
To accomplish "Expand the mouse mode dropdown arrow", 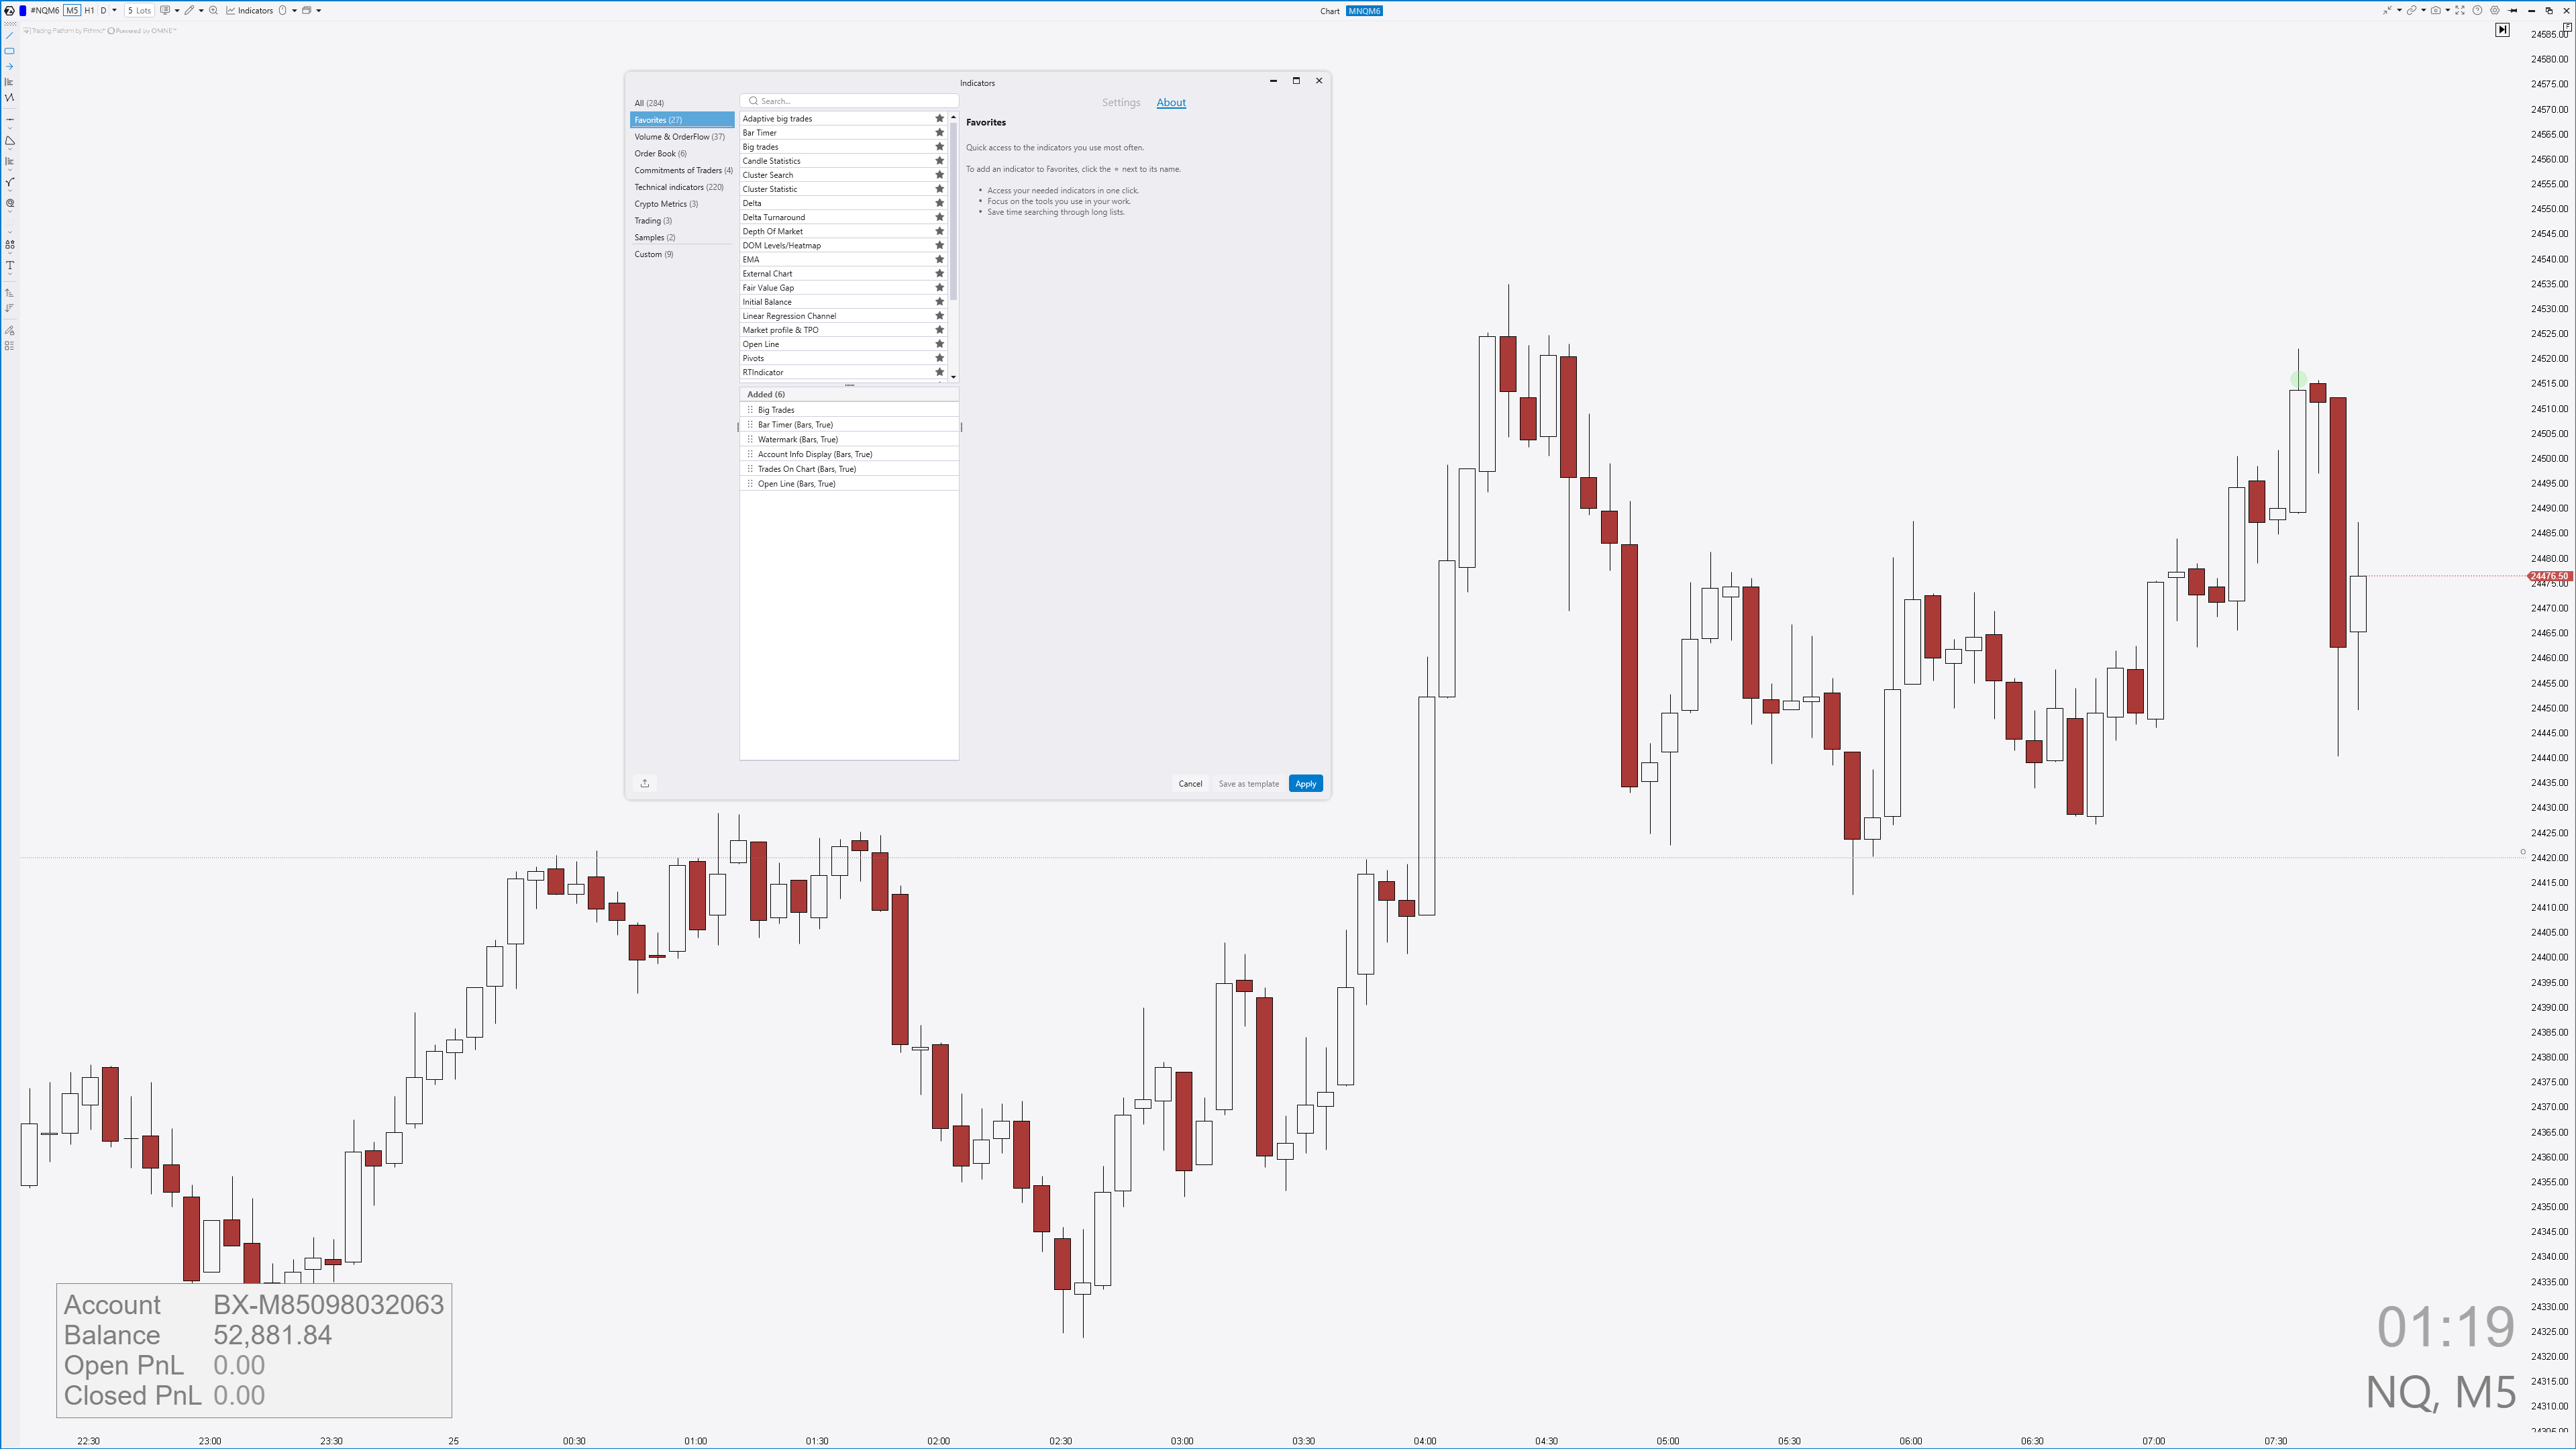I will point(294,10).
